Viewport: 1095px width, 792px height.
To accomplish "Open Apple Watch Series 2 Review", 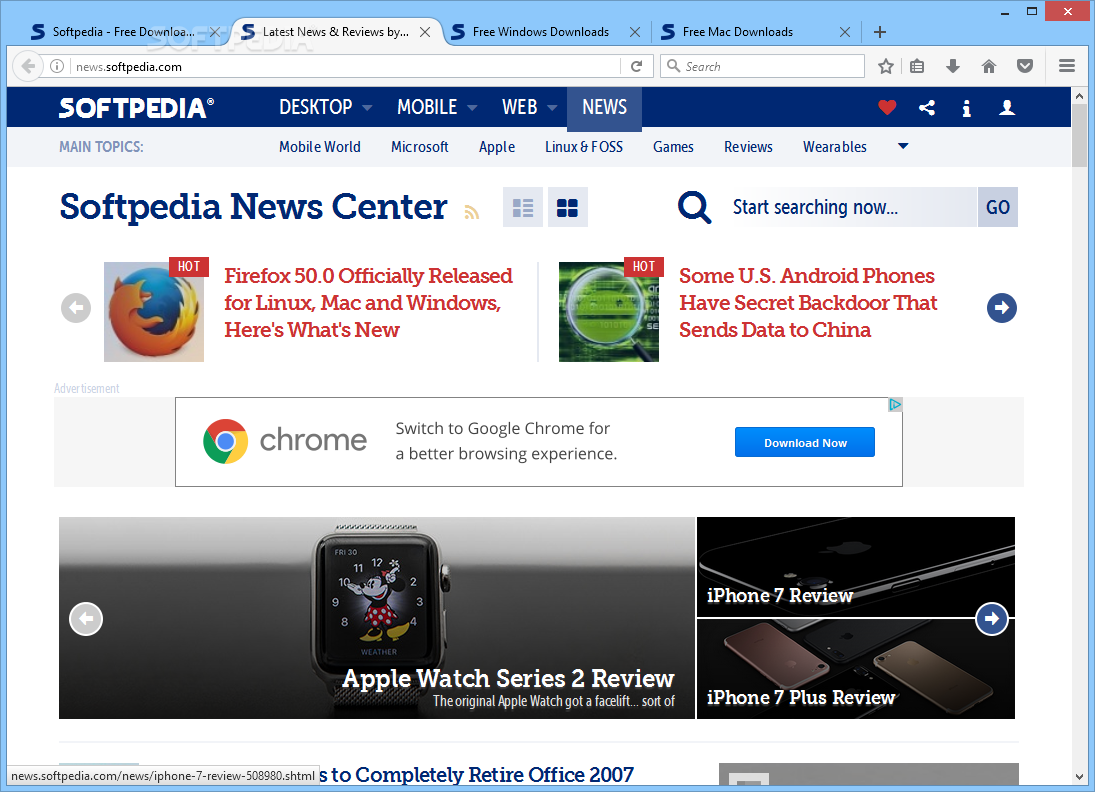I will [x=508, y=678].
